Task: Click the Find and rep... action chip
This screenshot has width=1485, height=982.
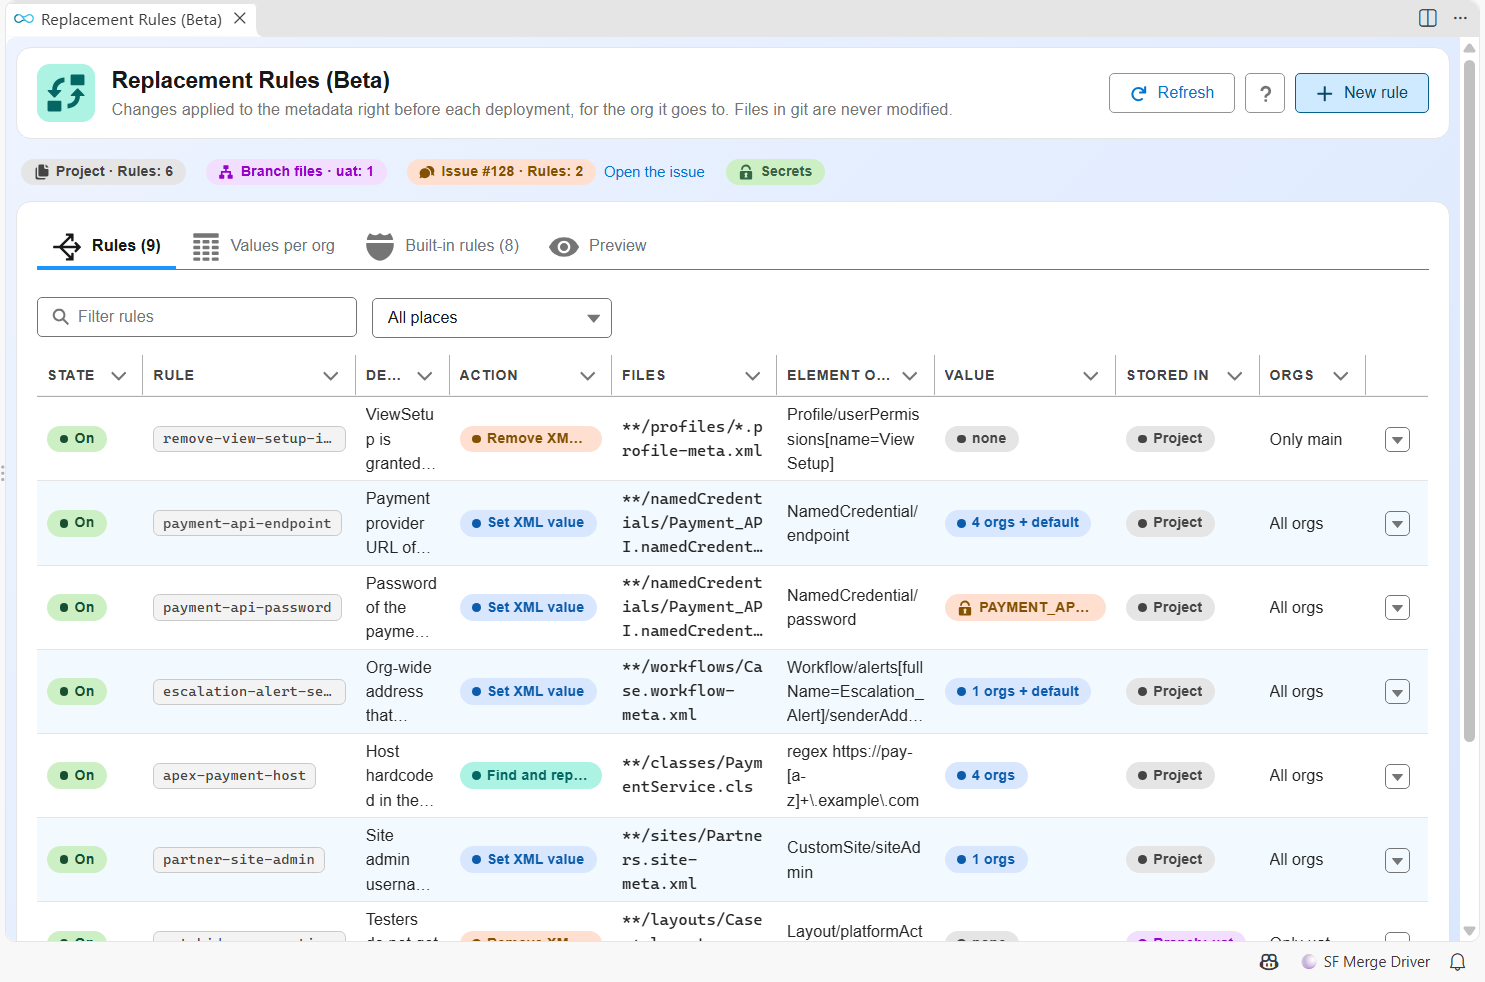Action: click(x=531, y=775)
